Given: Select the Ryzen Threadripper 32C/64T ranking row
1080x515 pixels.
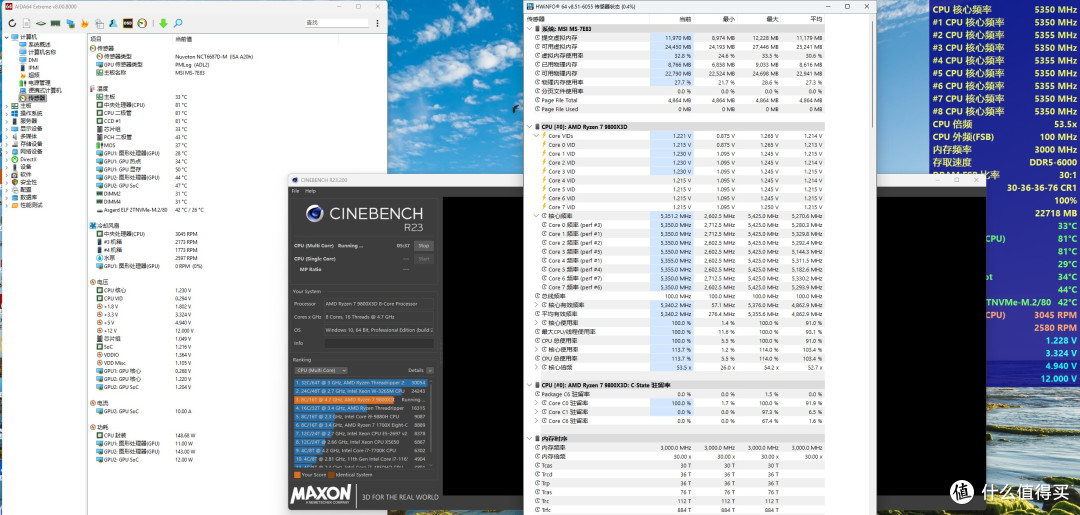Looking at the screenshot, I should point(361,383).
